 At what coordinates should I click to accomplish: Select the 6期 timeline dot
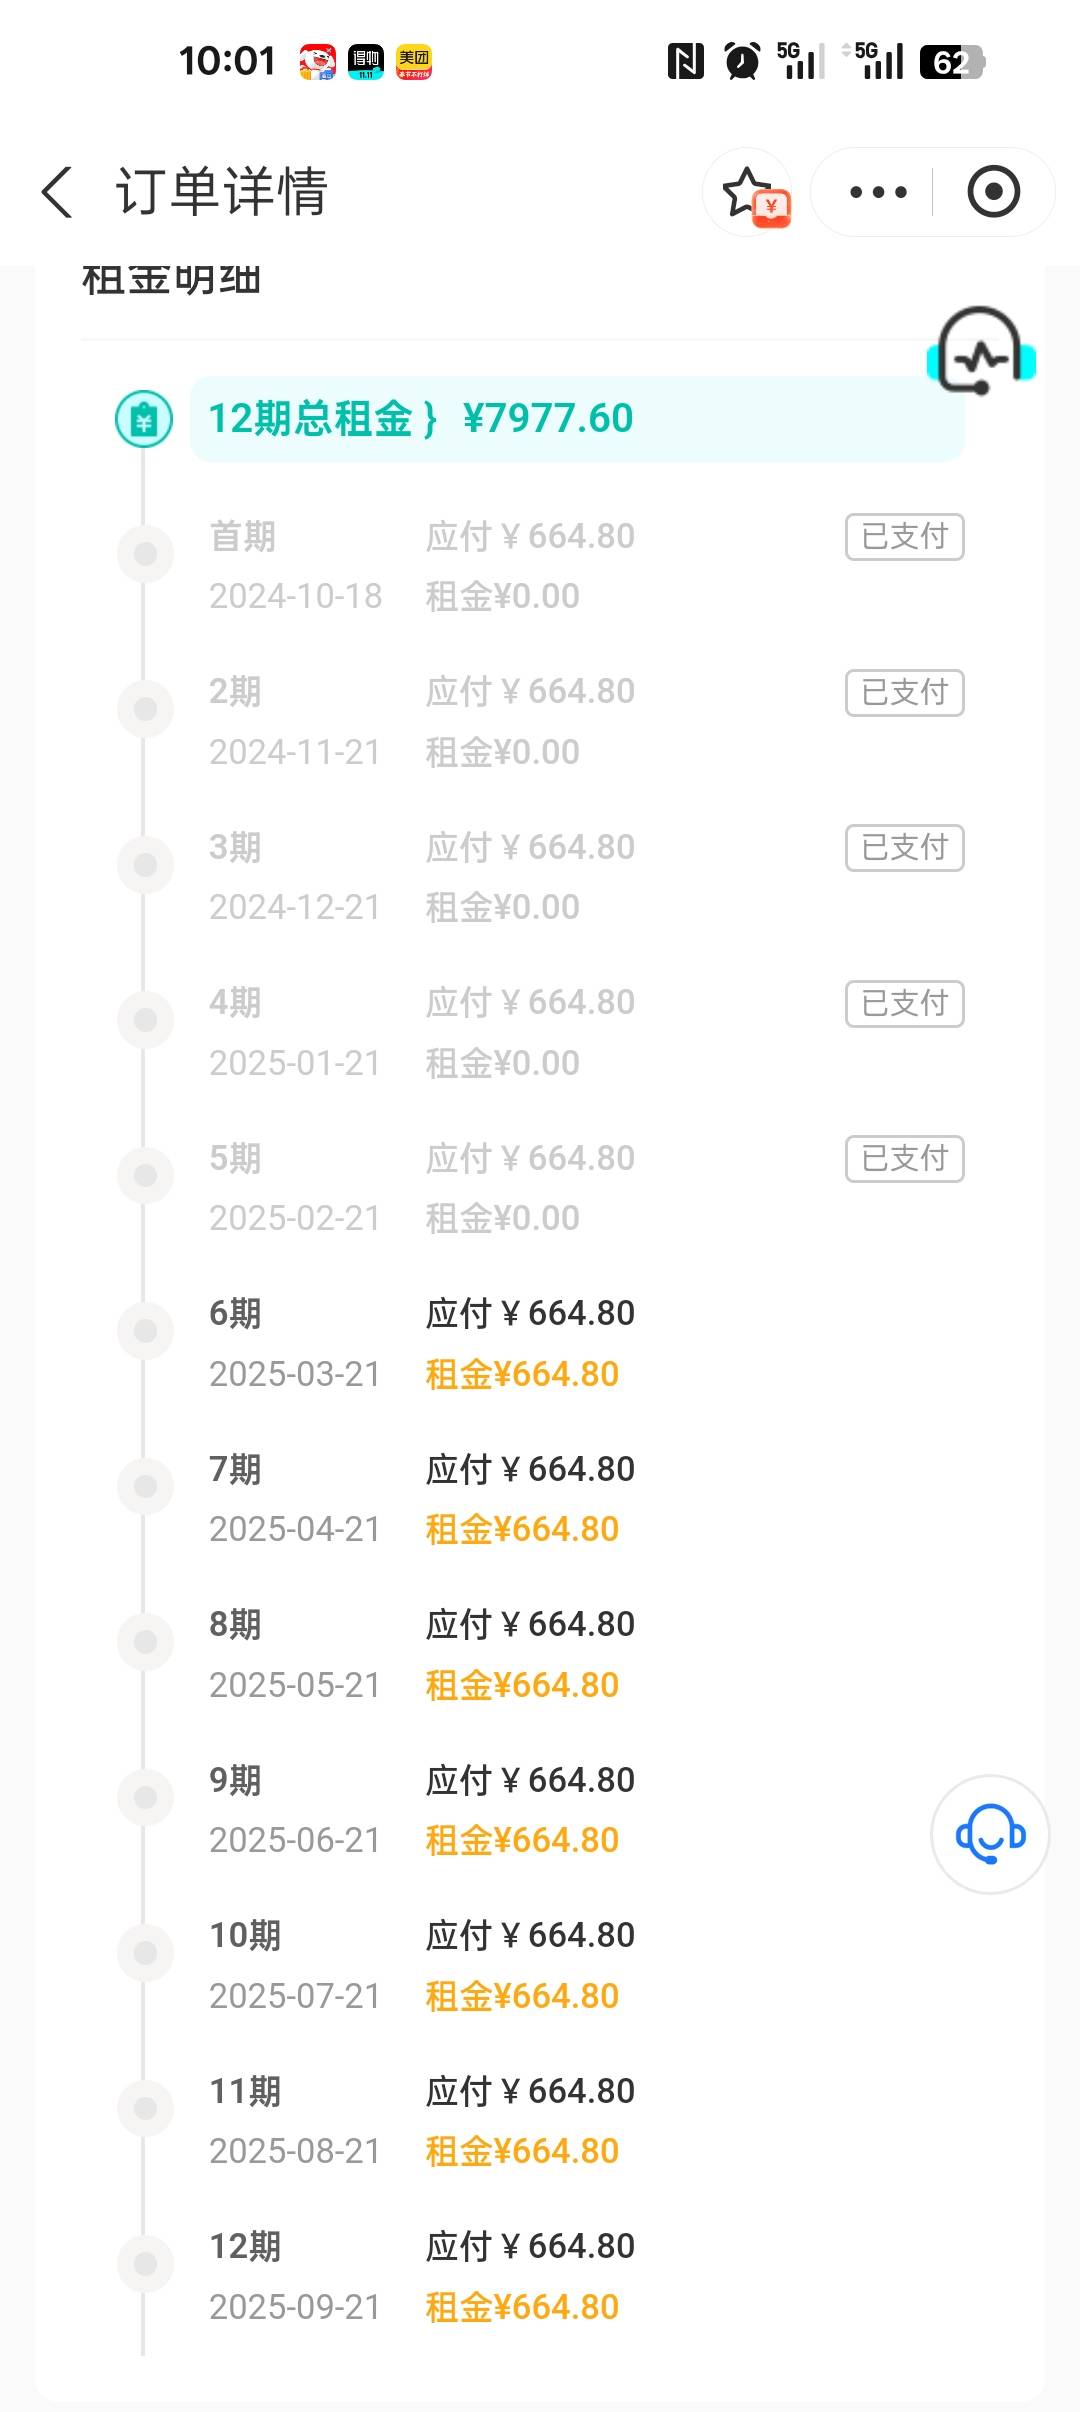point(146,1331)
